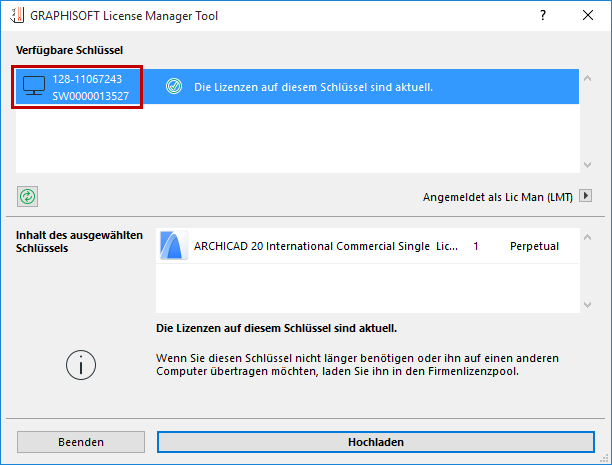This screenshot has width=612, height=465.
Task: Click the truncated Lic... column cell
Action: (447, 246)
